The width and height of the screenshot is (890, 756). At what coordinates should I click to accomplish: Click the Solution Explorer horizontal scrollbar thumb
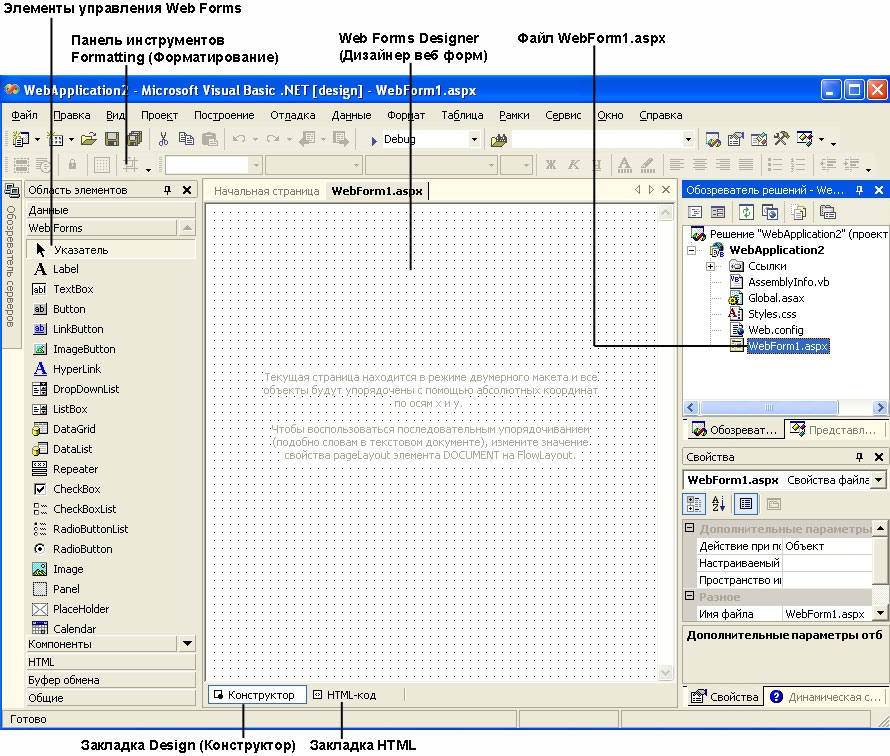tap(769, 408)
